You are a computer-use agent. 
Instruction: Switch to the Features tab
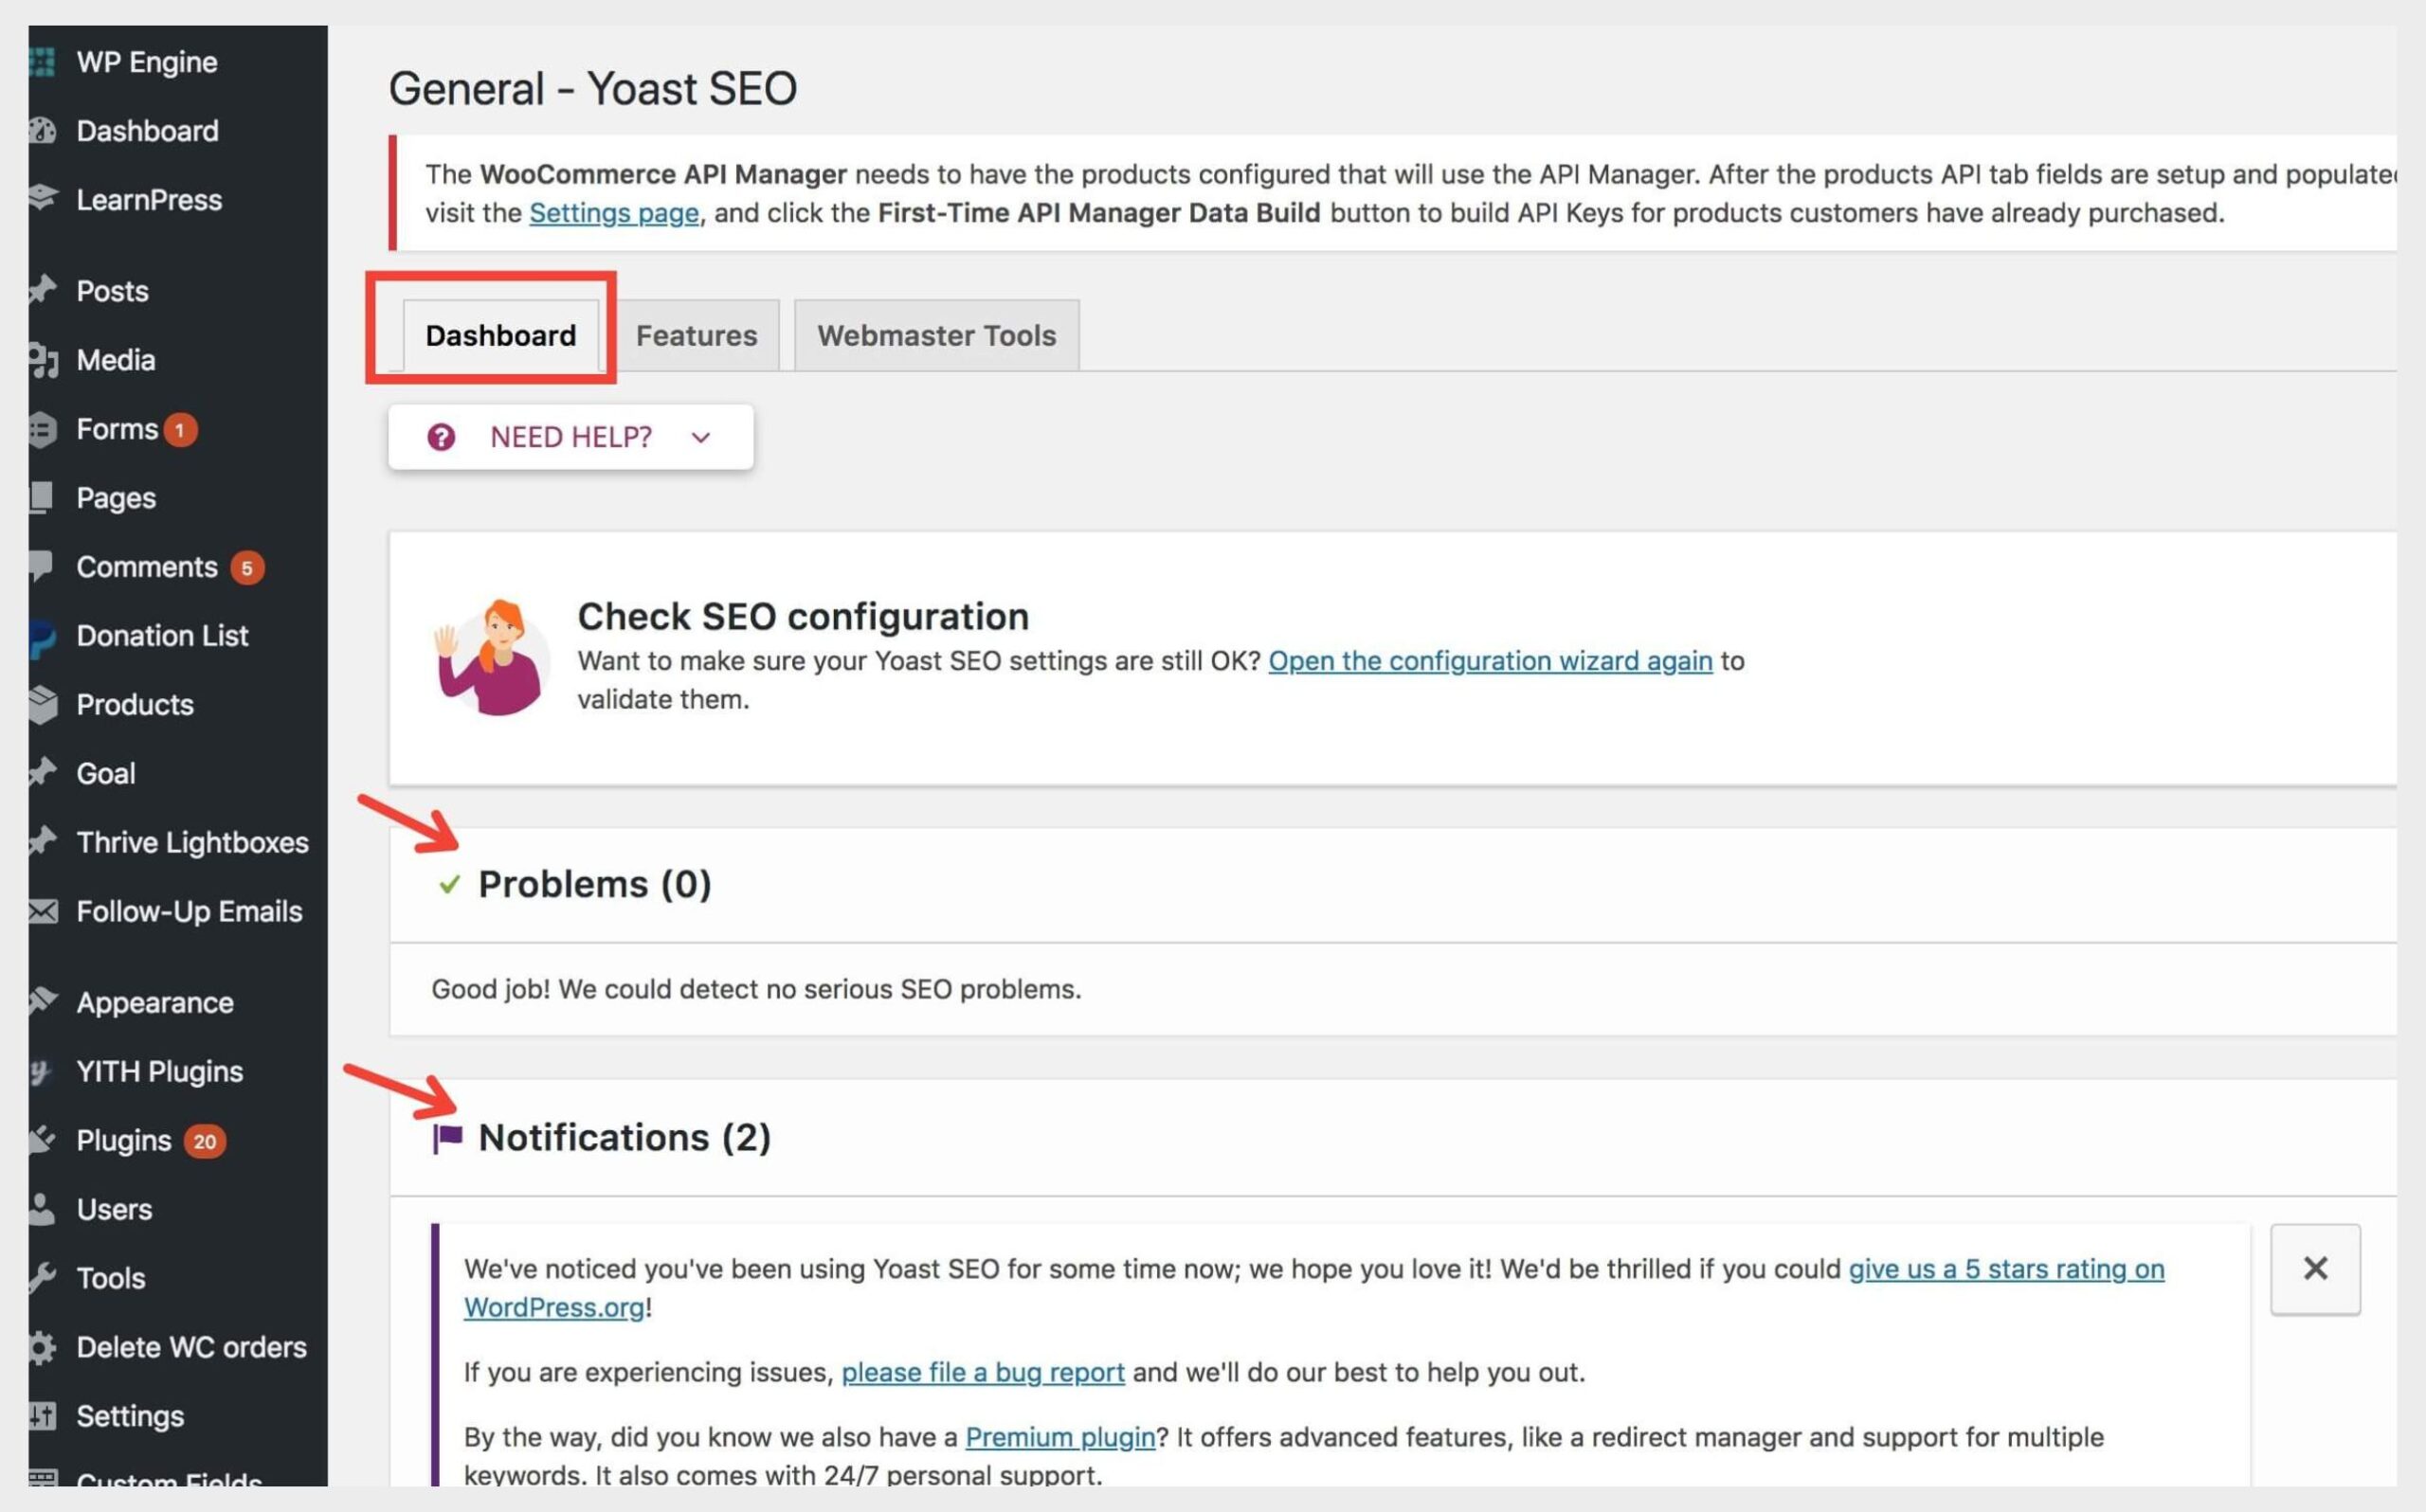[x=696, y=335]
